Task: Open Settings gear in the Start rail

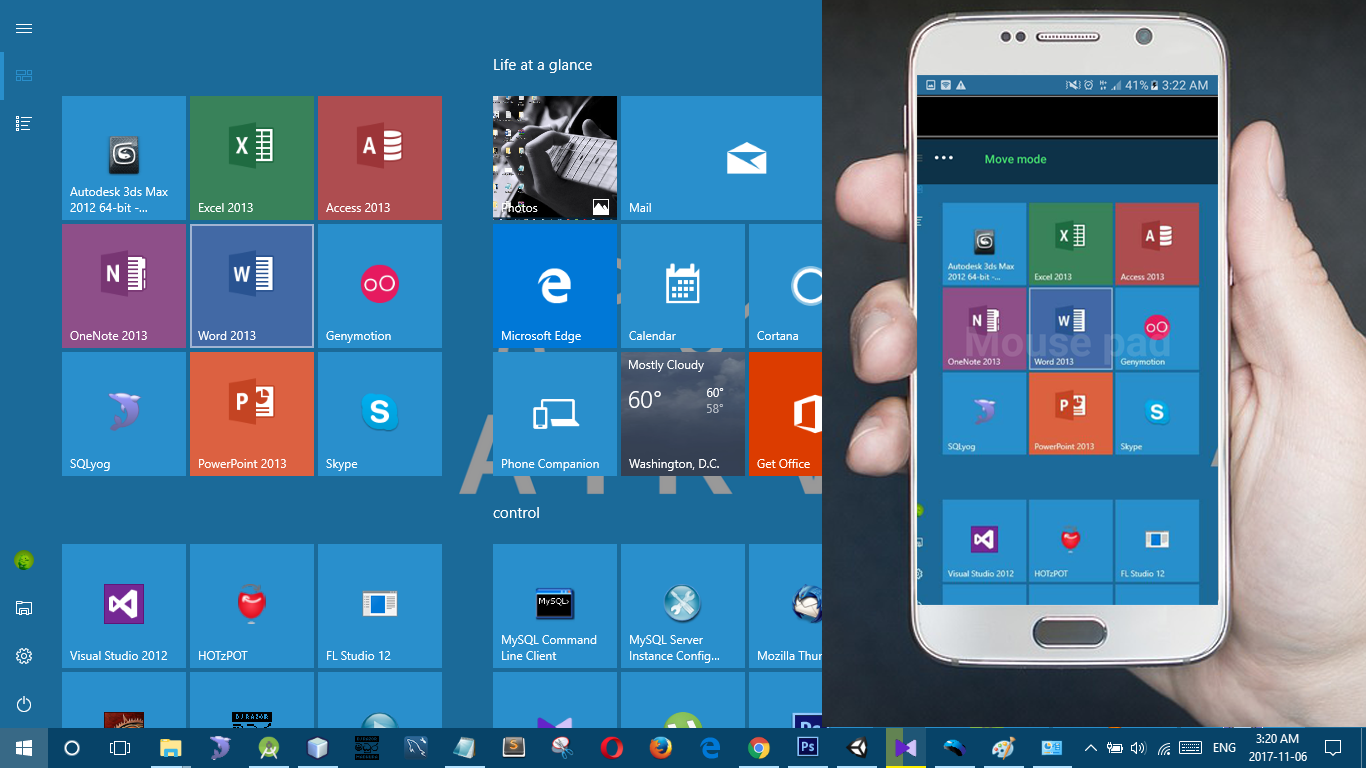Action: (x=24, y=656)
